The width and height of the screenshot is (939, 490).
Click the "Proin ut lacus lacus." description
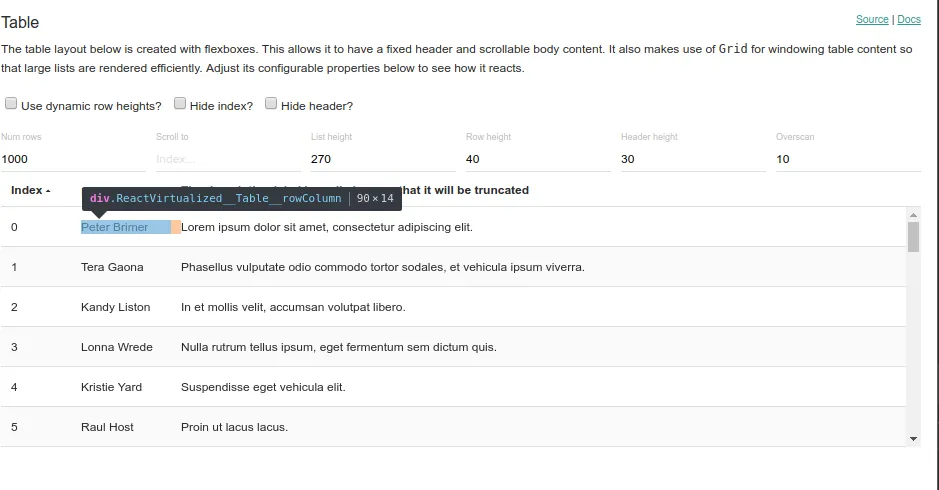[x=234, y=427]
